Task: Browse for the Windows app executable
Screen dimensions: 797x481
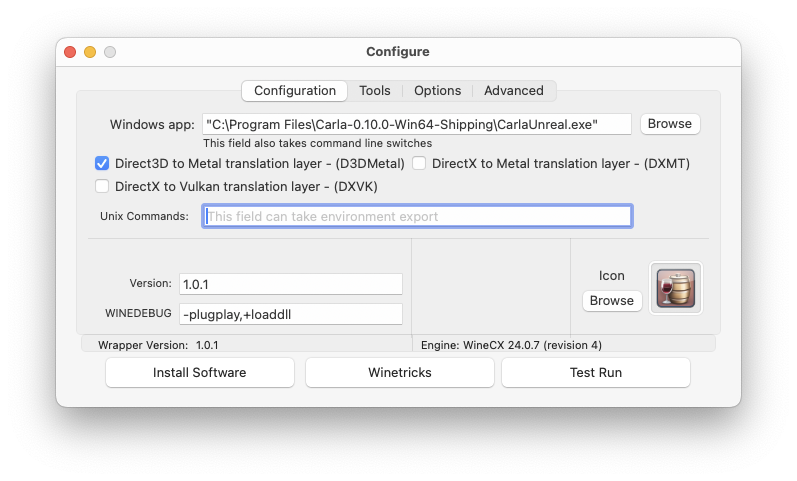Action: pos(669,124)
